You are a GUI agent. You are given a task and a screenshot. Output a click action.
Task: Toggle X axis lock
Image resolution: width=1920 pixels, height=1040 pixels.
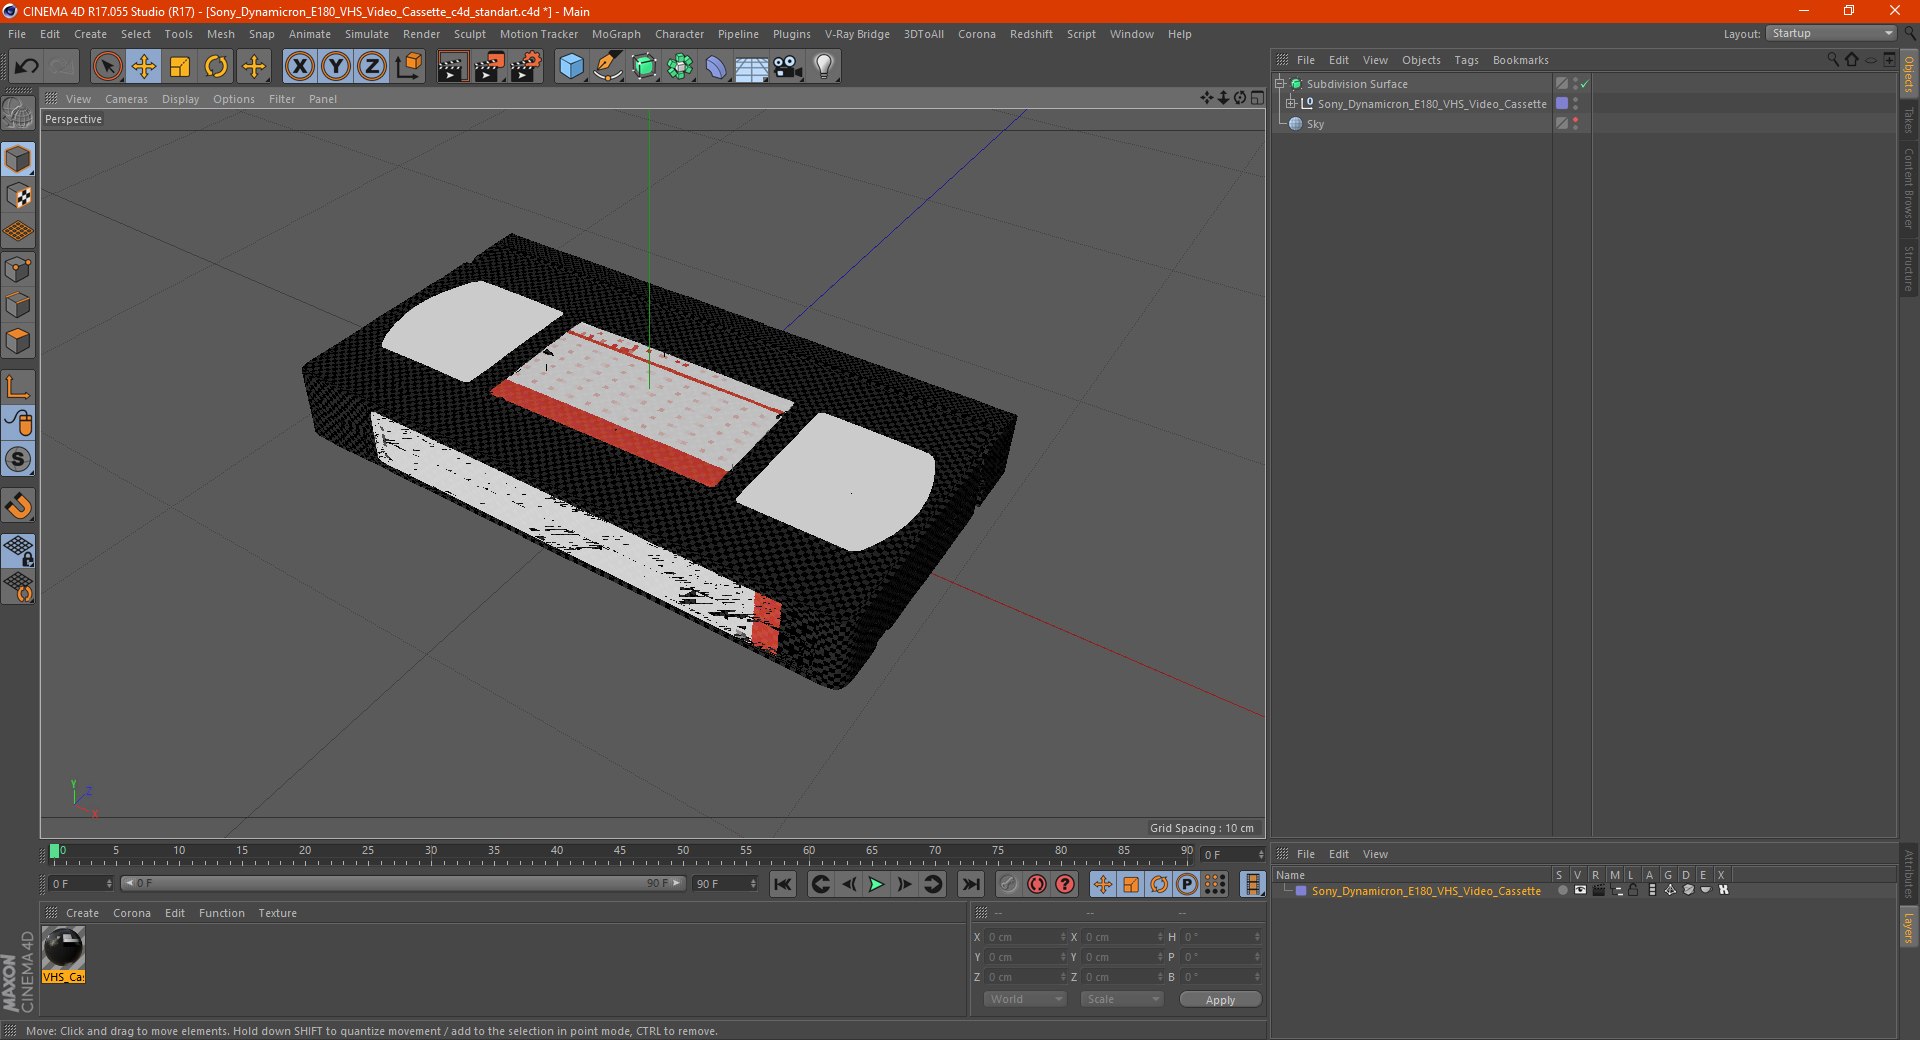tap(299, 67)
